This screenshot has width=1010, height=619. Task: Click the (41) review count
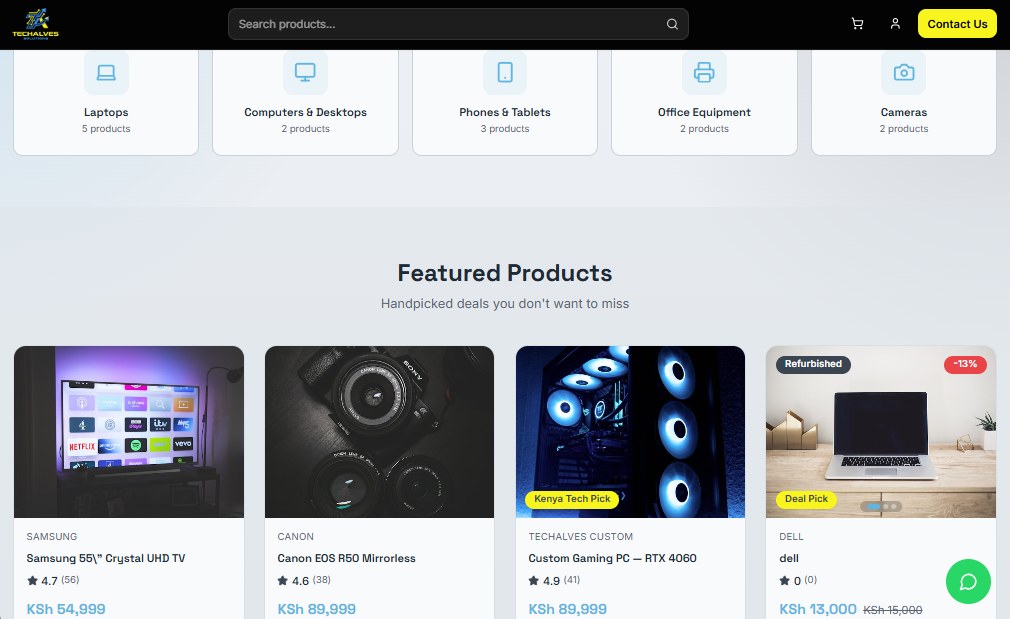tap(572, 580)
